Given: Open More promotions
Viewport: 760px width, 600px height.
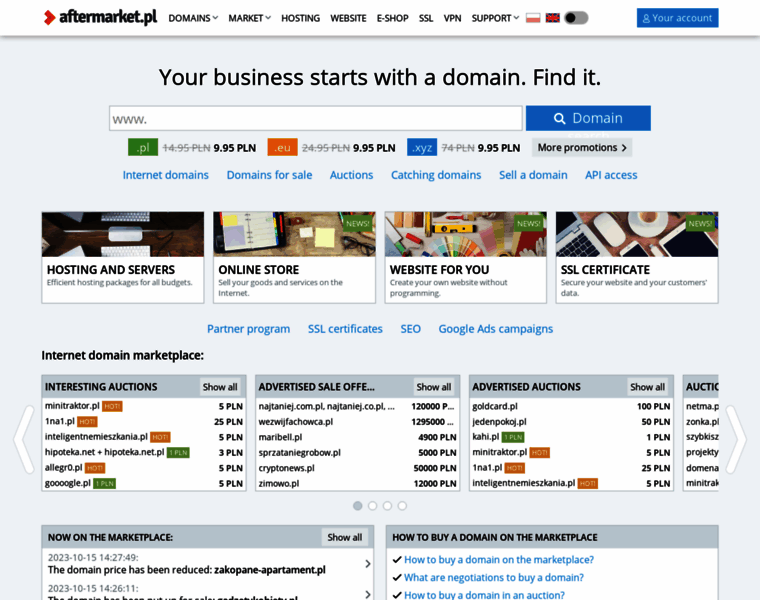Looking at the screenshot, I should pyautogui.click(x=582, y=147).
